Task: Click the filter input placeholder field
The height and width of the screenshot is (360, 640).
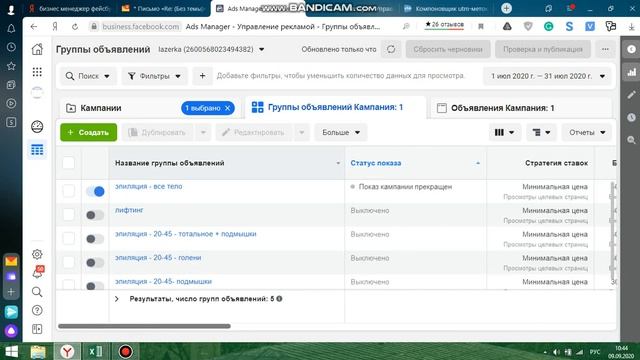Action: coord(341,76)
